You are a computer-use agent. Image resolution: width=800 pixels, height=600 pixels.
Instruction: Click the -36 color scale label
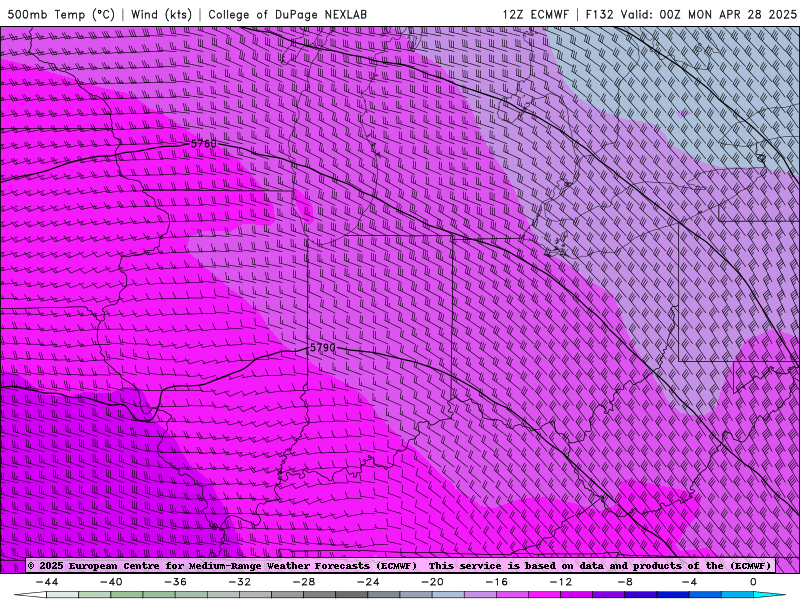[x=176, y=582]
